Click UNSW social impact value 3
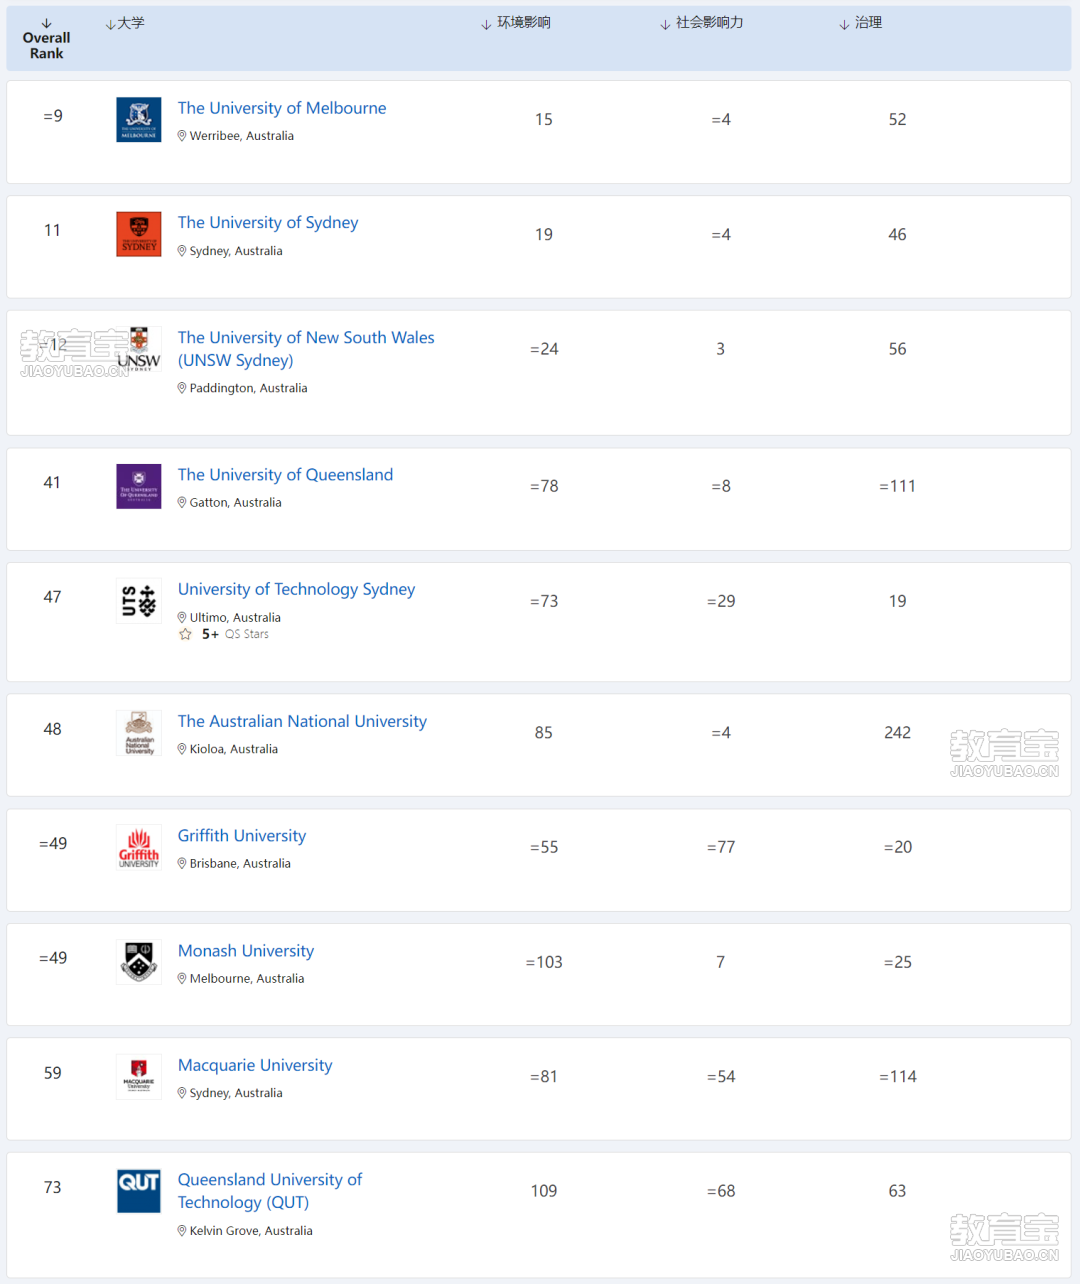 tap(720, 349)
